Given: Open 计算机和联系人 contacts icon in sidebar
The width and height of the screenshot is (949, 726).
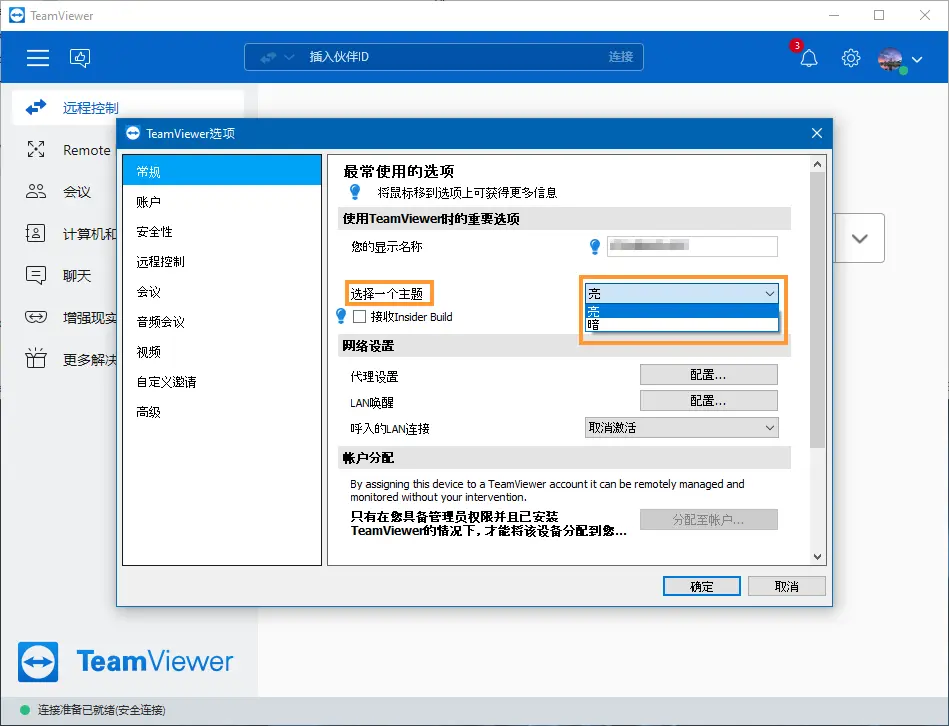Looking at the screenshot, I should 36,233.
